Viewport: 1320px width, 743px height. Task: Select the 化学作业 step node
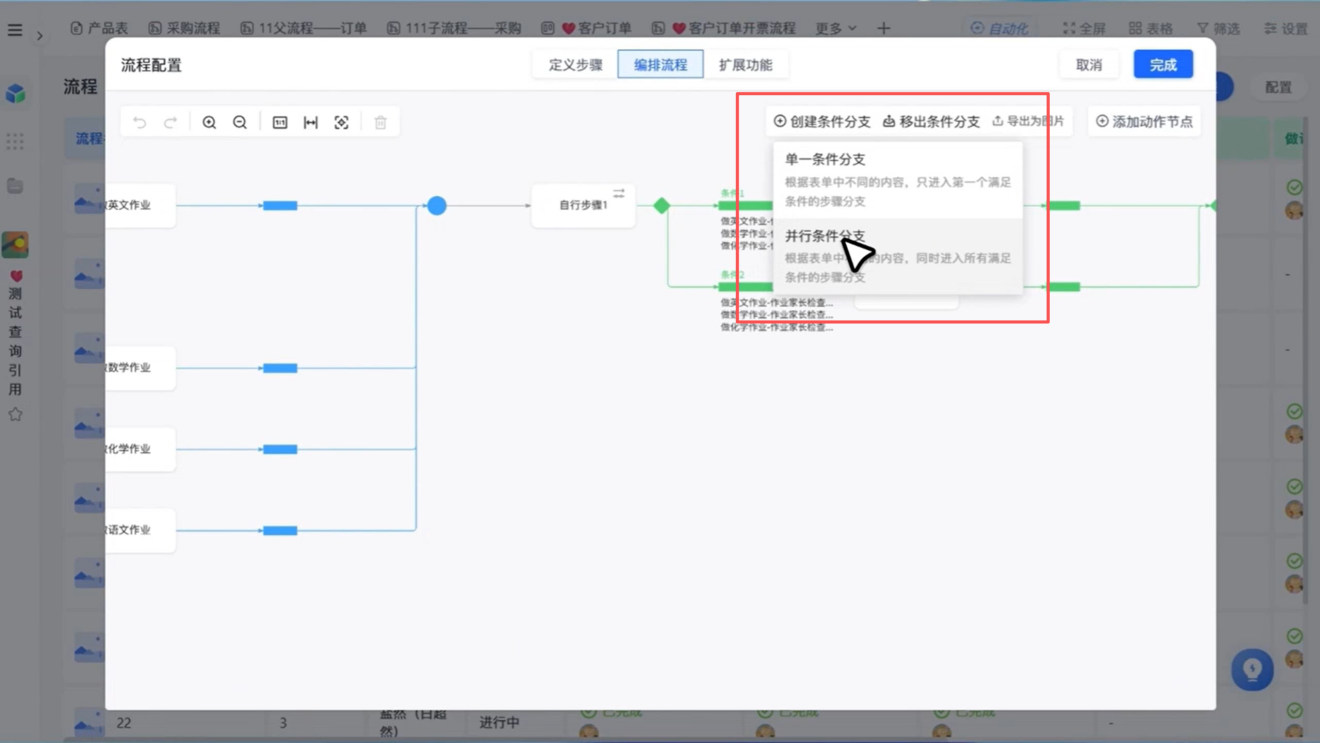140,449
